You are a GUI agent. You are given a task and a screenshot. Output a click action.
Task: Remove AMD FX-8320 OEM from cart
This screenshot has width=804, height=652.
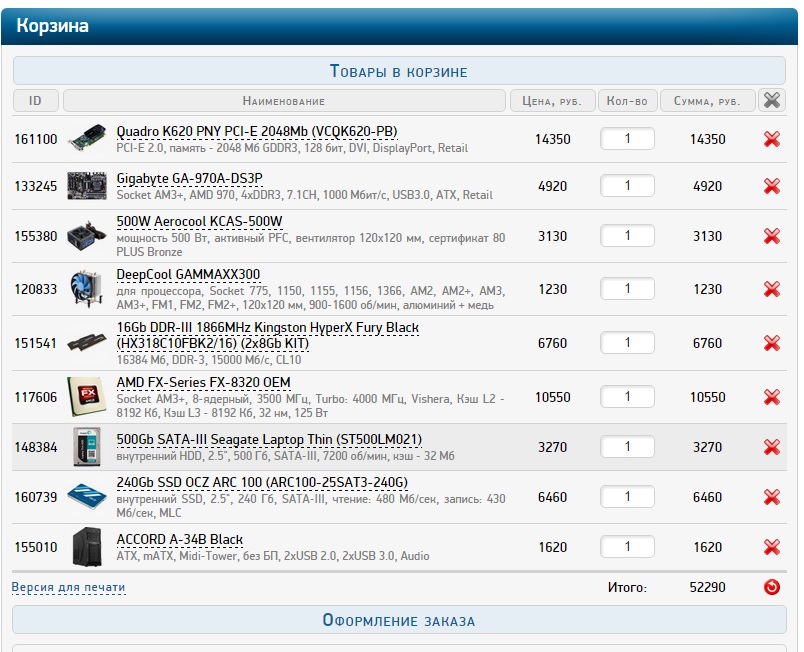tap(772, 397)
